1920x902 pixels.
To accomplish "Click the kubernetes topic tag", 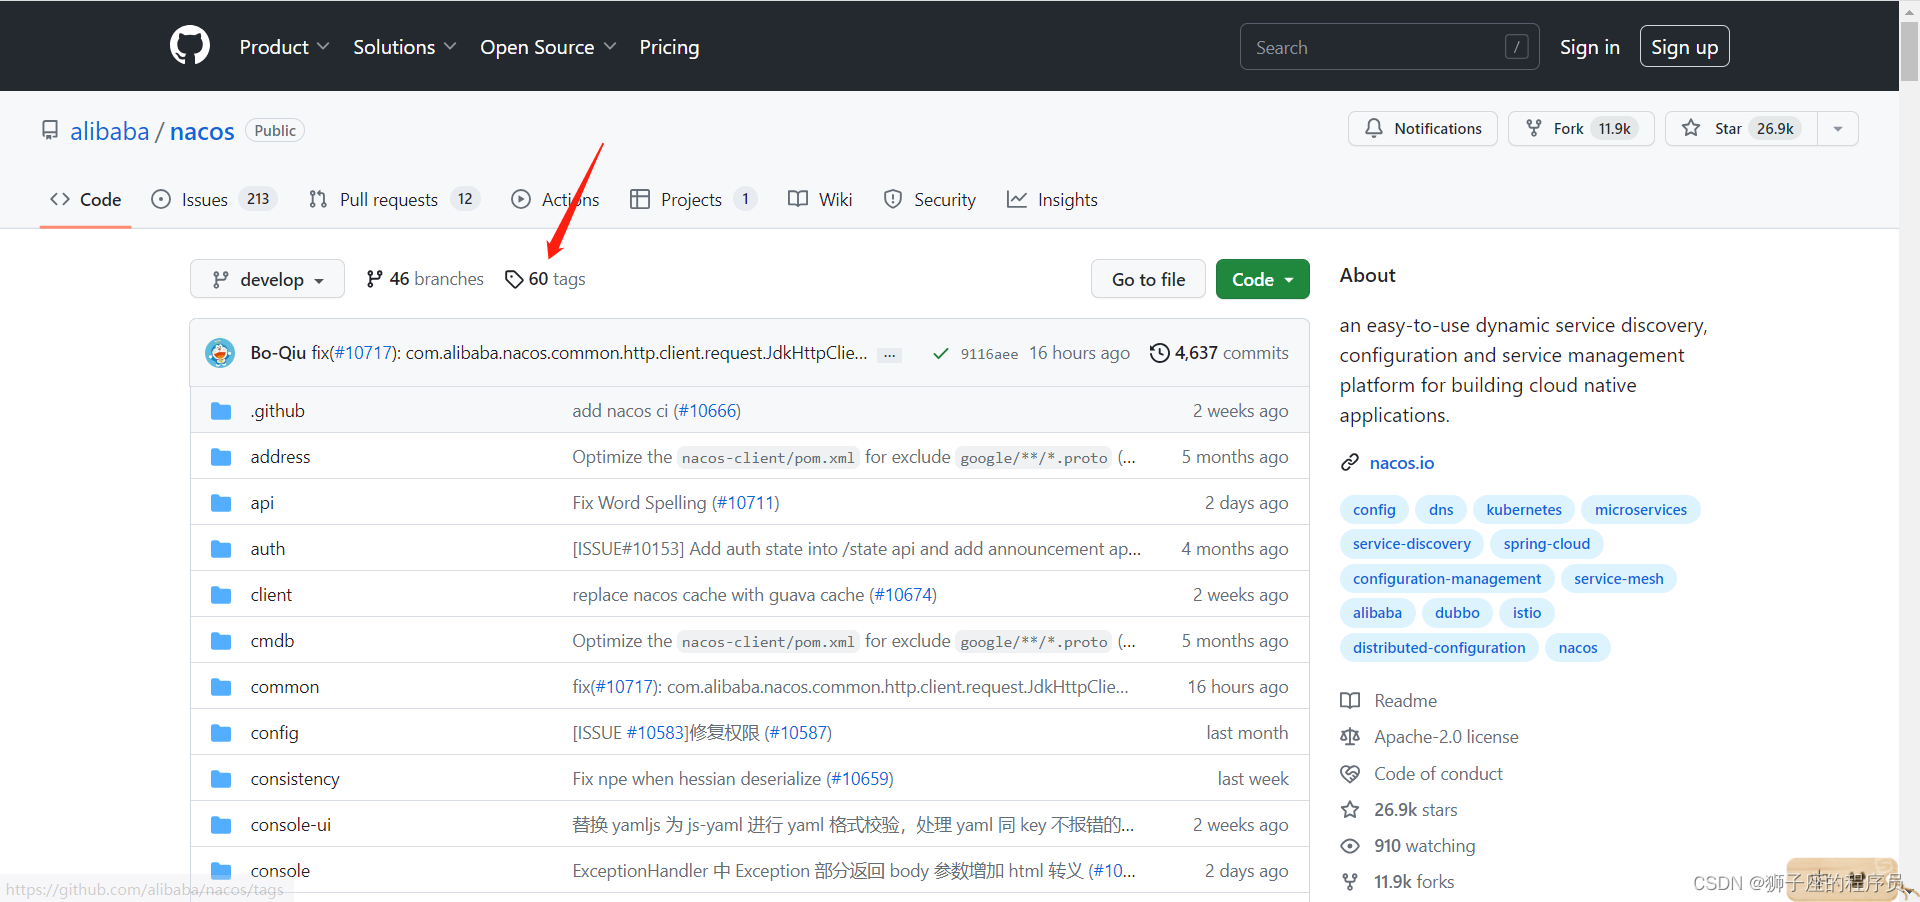I will (1523, 510).
